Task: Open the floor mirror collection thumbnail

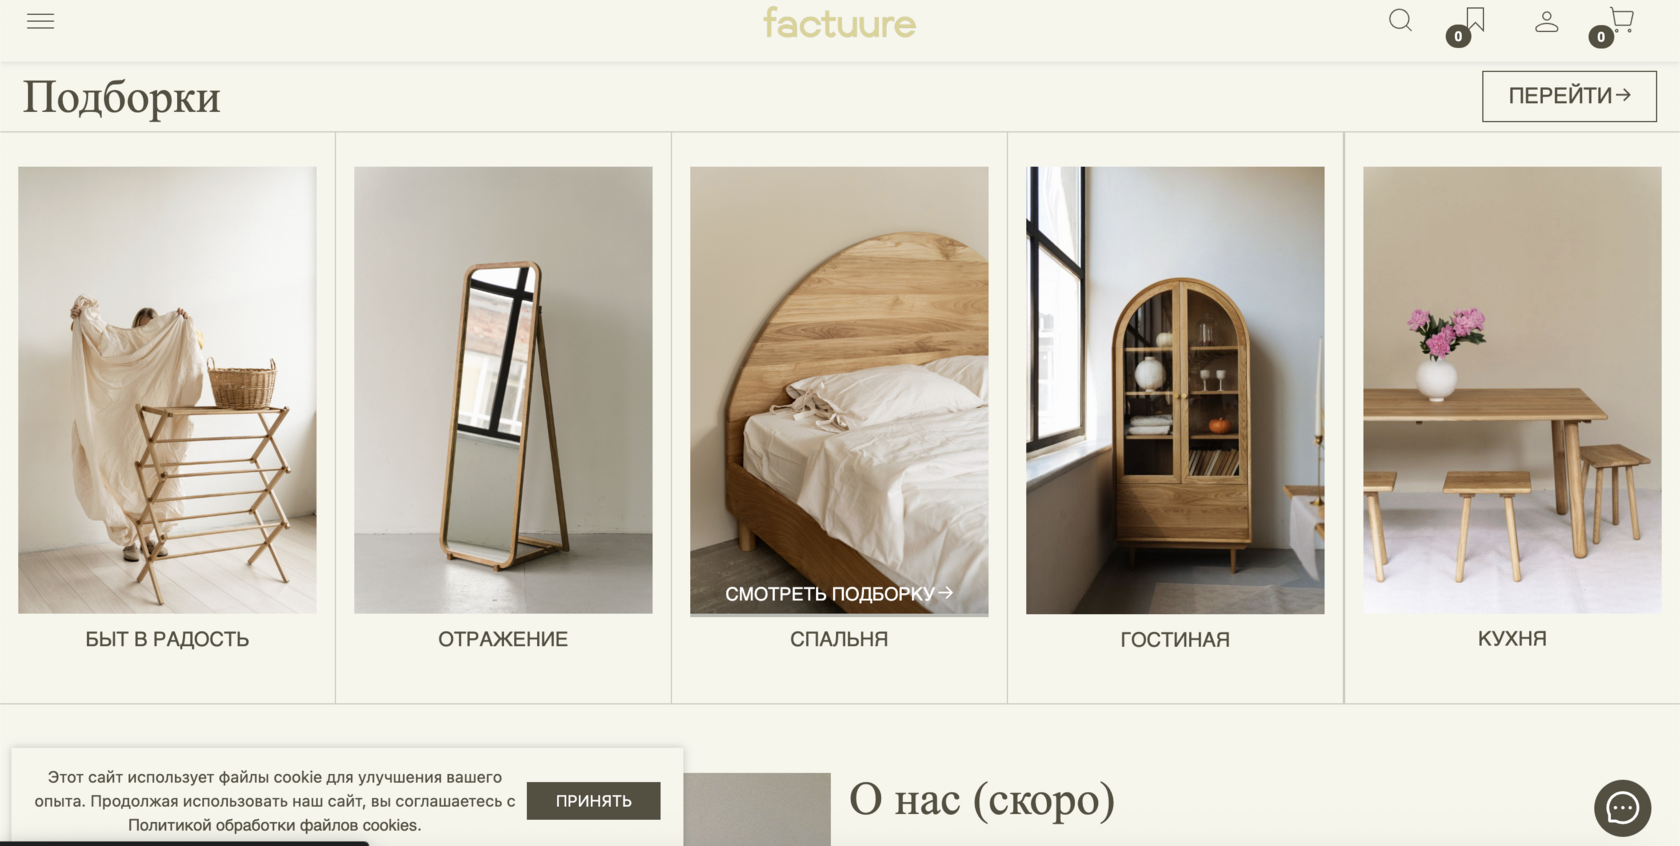Action: click(x=503, y=390)
